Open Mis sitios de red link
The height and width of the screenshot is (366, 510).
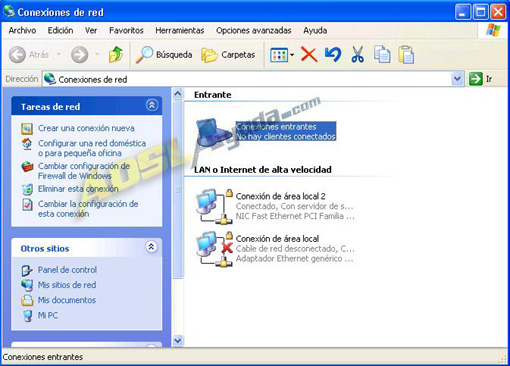pos(67,285)
